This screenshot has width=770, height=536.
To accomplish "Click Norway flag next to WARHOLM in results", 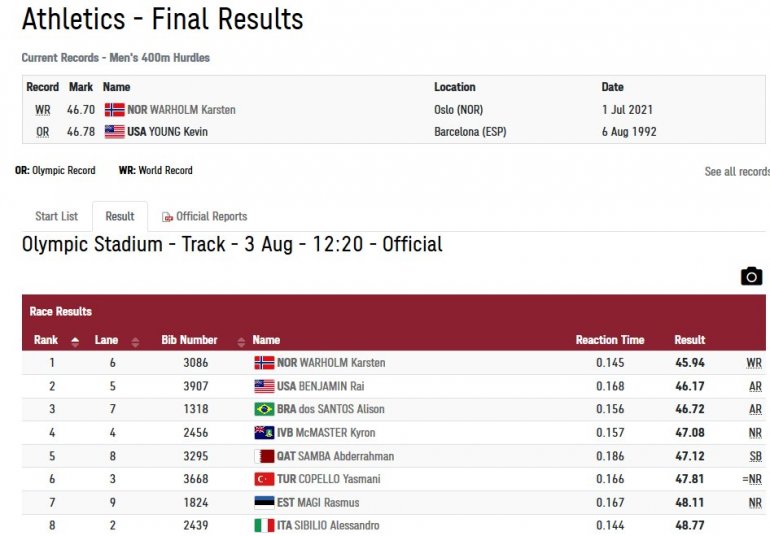I will tap(264, 363).
